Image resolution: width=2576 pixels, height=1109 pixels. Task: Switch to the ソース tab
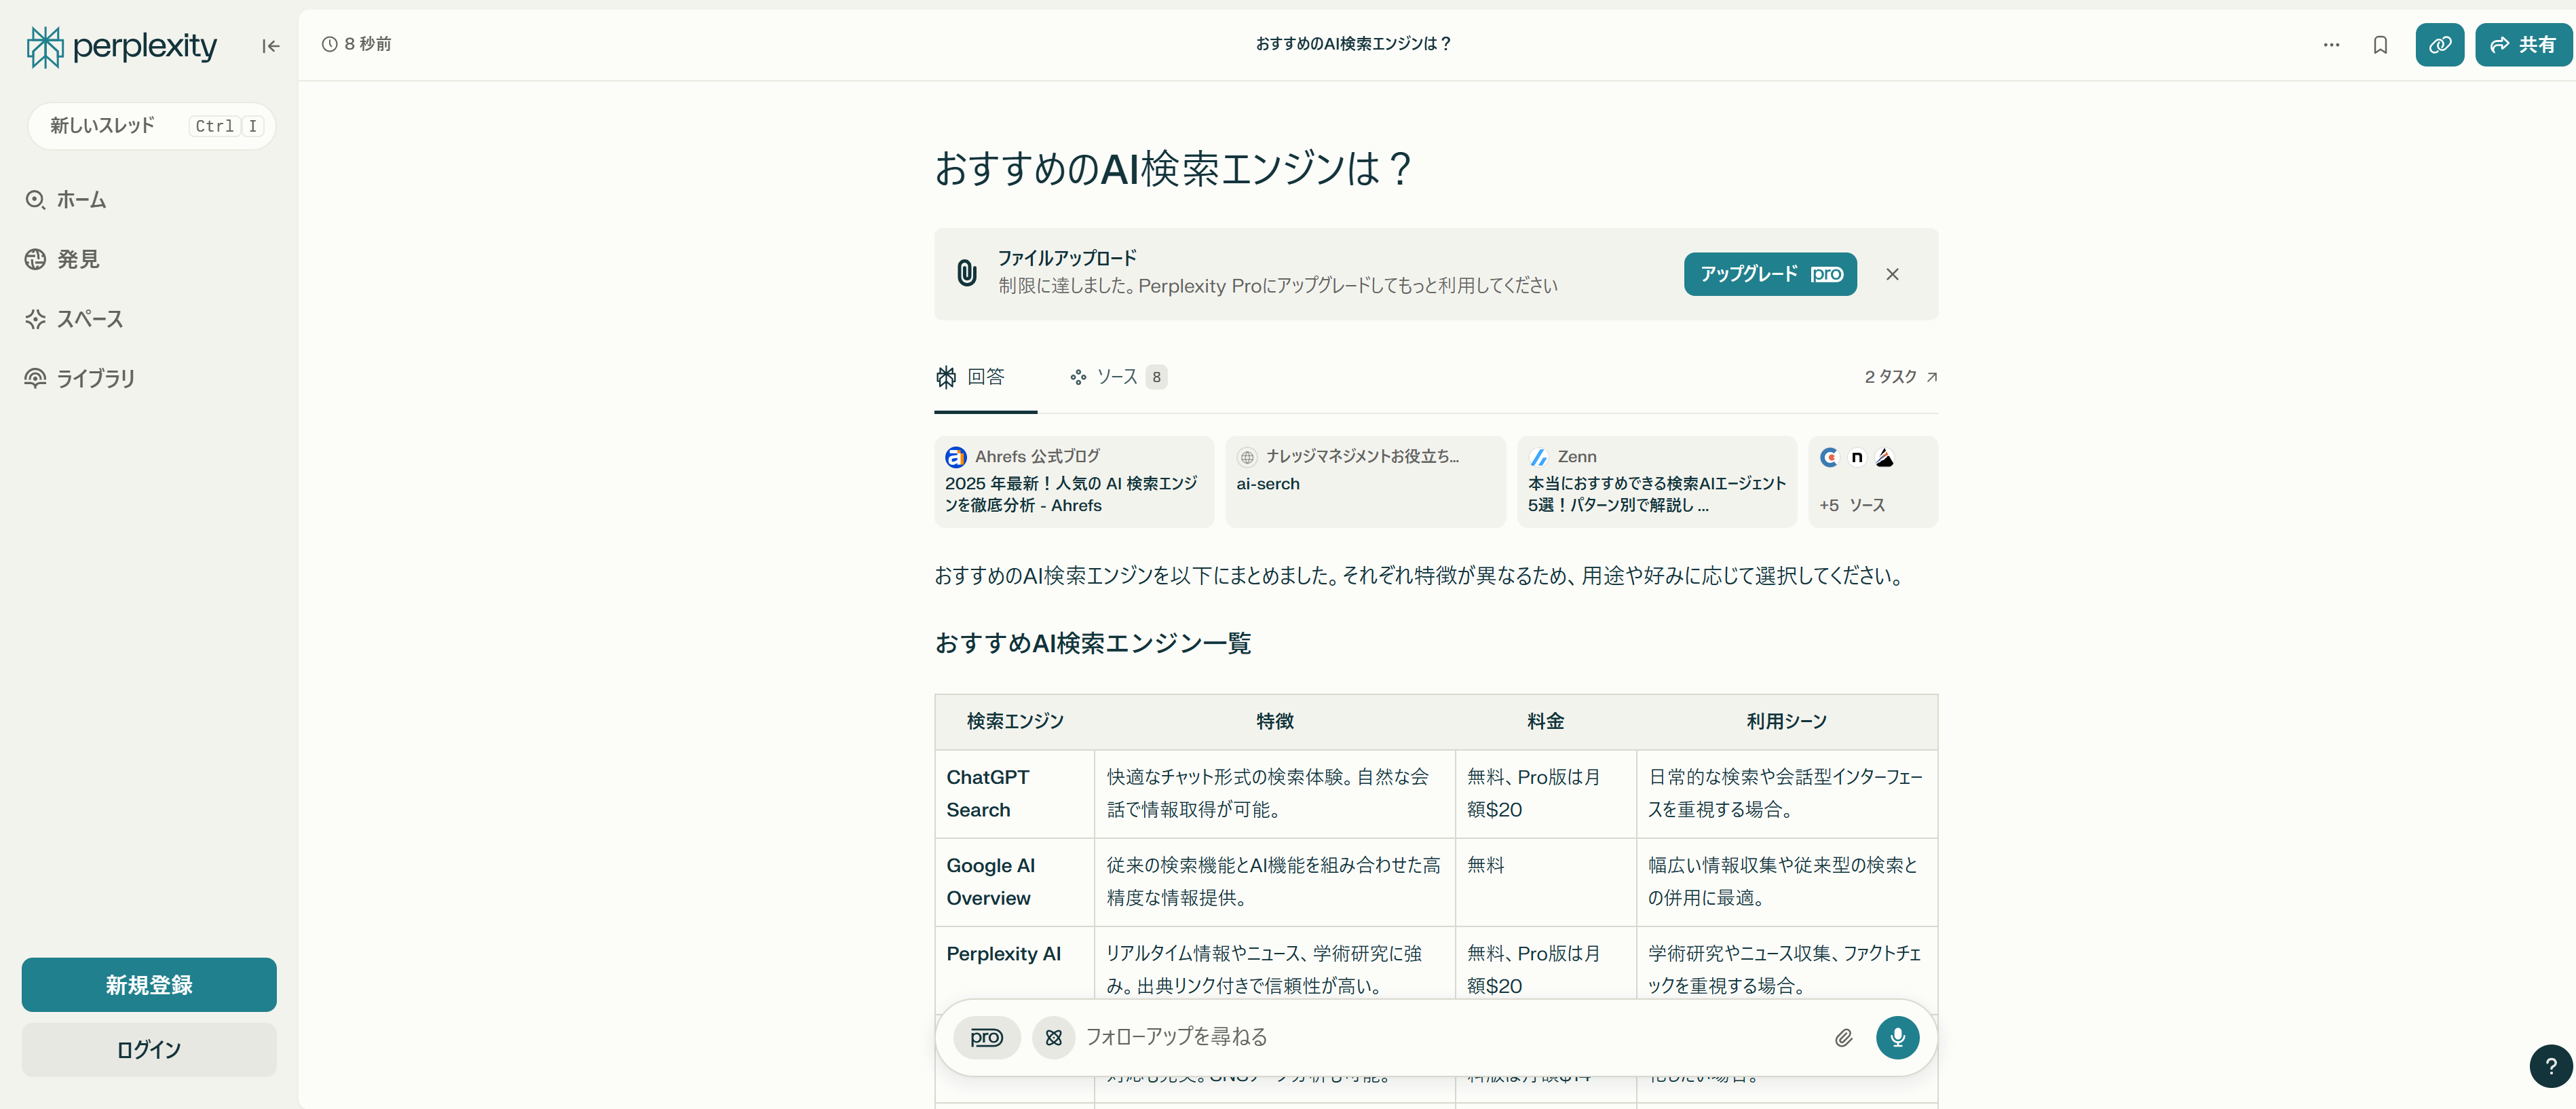tap(1115, 377)
